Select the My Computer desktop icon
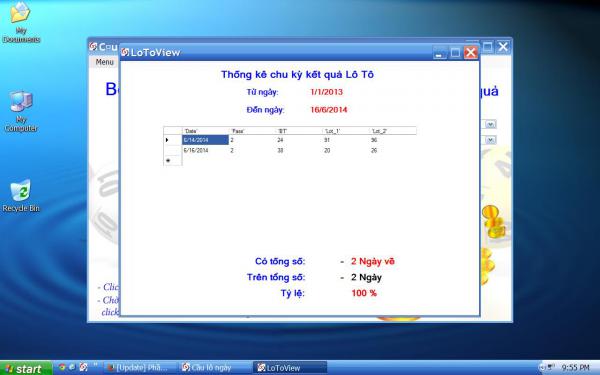The height and width of the screenshot is (375, 600). point(21,111)
